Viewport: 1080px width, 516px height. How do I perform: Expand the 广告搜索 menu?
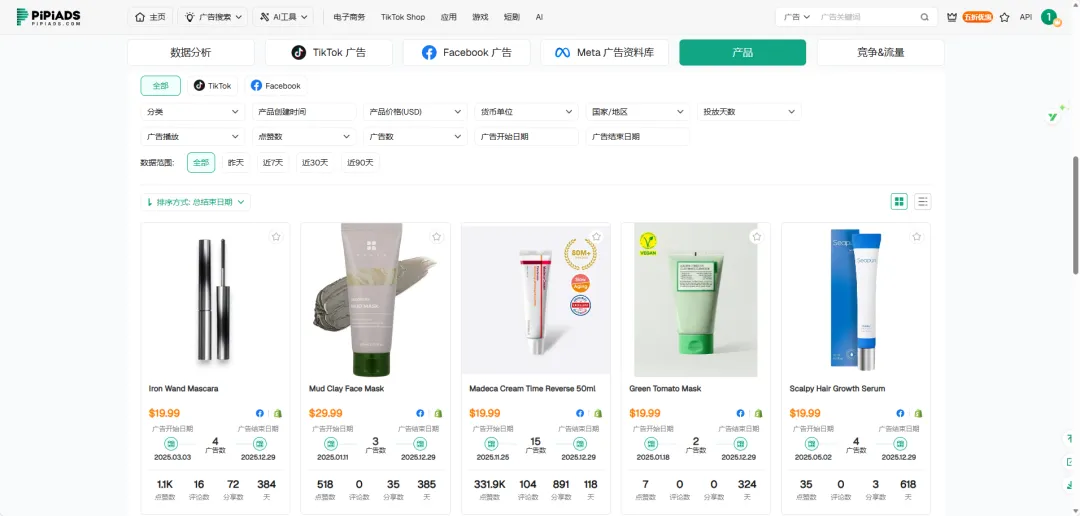212,17
